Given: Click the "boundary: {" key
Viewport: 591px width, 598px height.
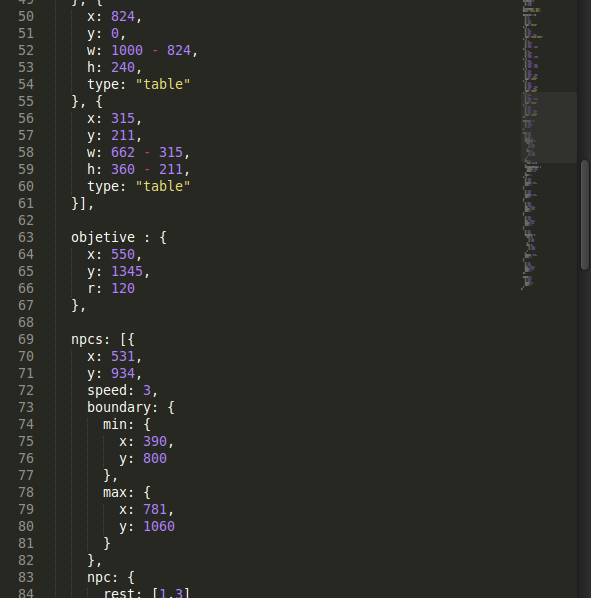Looking at the screenshot, I should (131, 407).
